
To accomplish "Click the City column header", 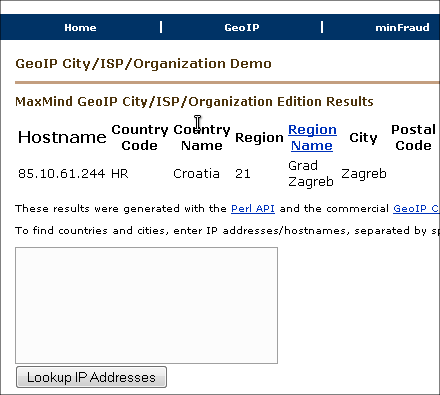I will coord(363,138).
